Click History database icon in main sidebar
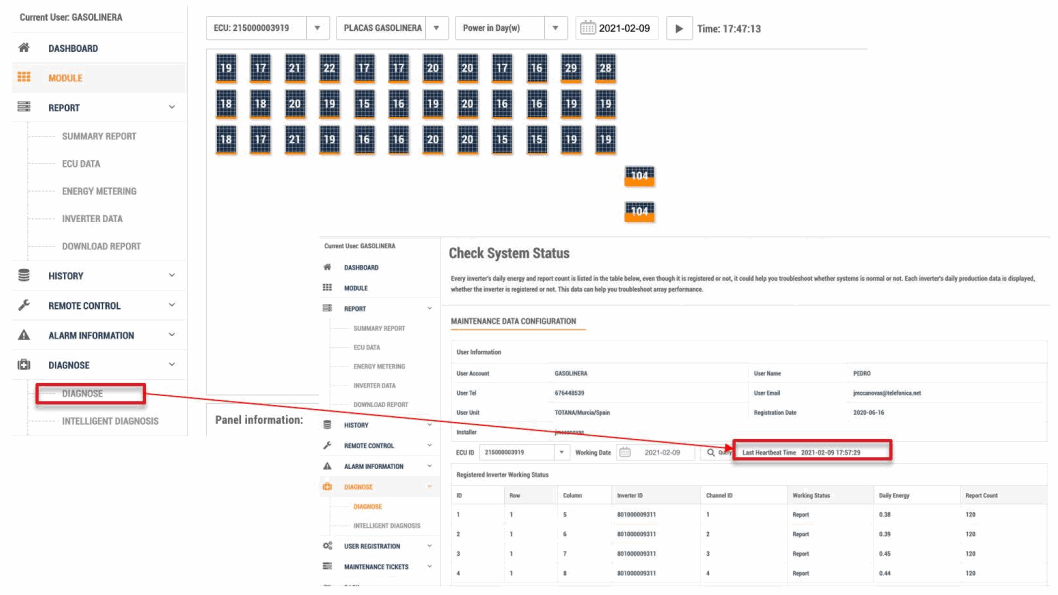1058x595 pixels. coord(24,275)
